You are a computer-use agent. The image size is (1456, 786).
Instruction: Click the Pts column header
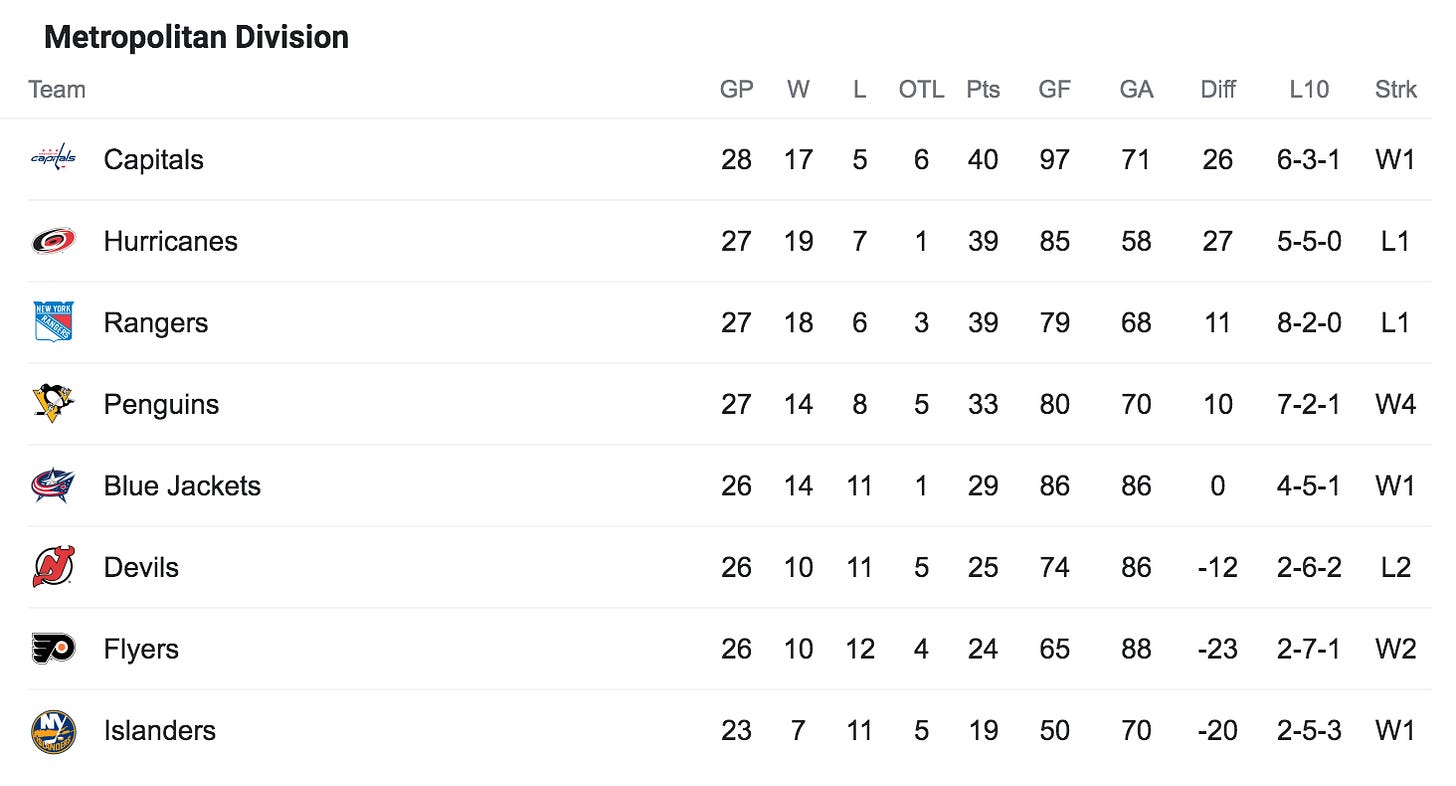coord(983,89)
